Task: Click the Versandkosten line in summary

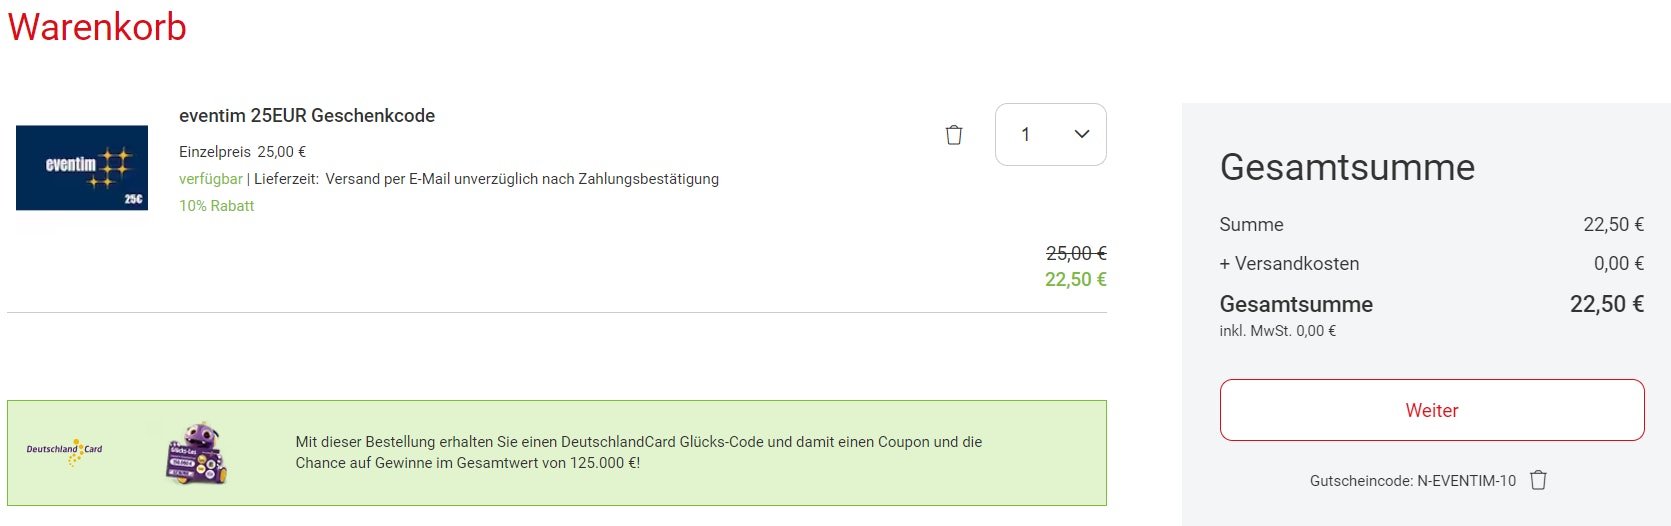Action: [1289, 264]
